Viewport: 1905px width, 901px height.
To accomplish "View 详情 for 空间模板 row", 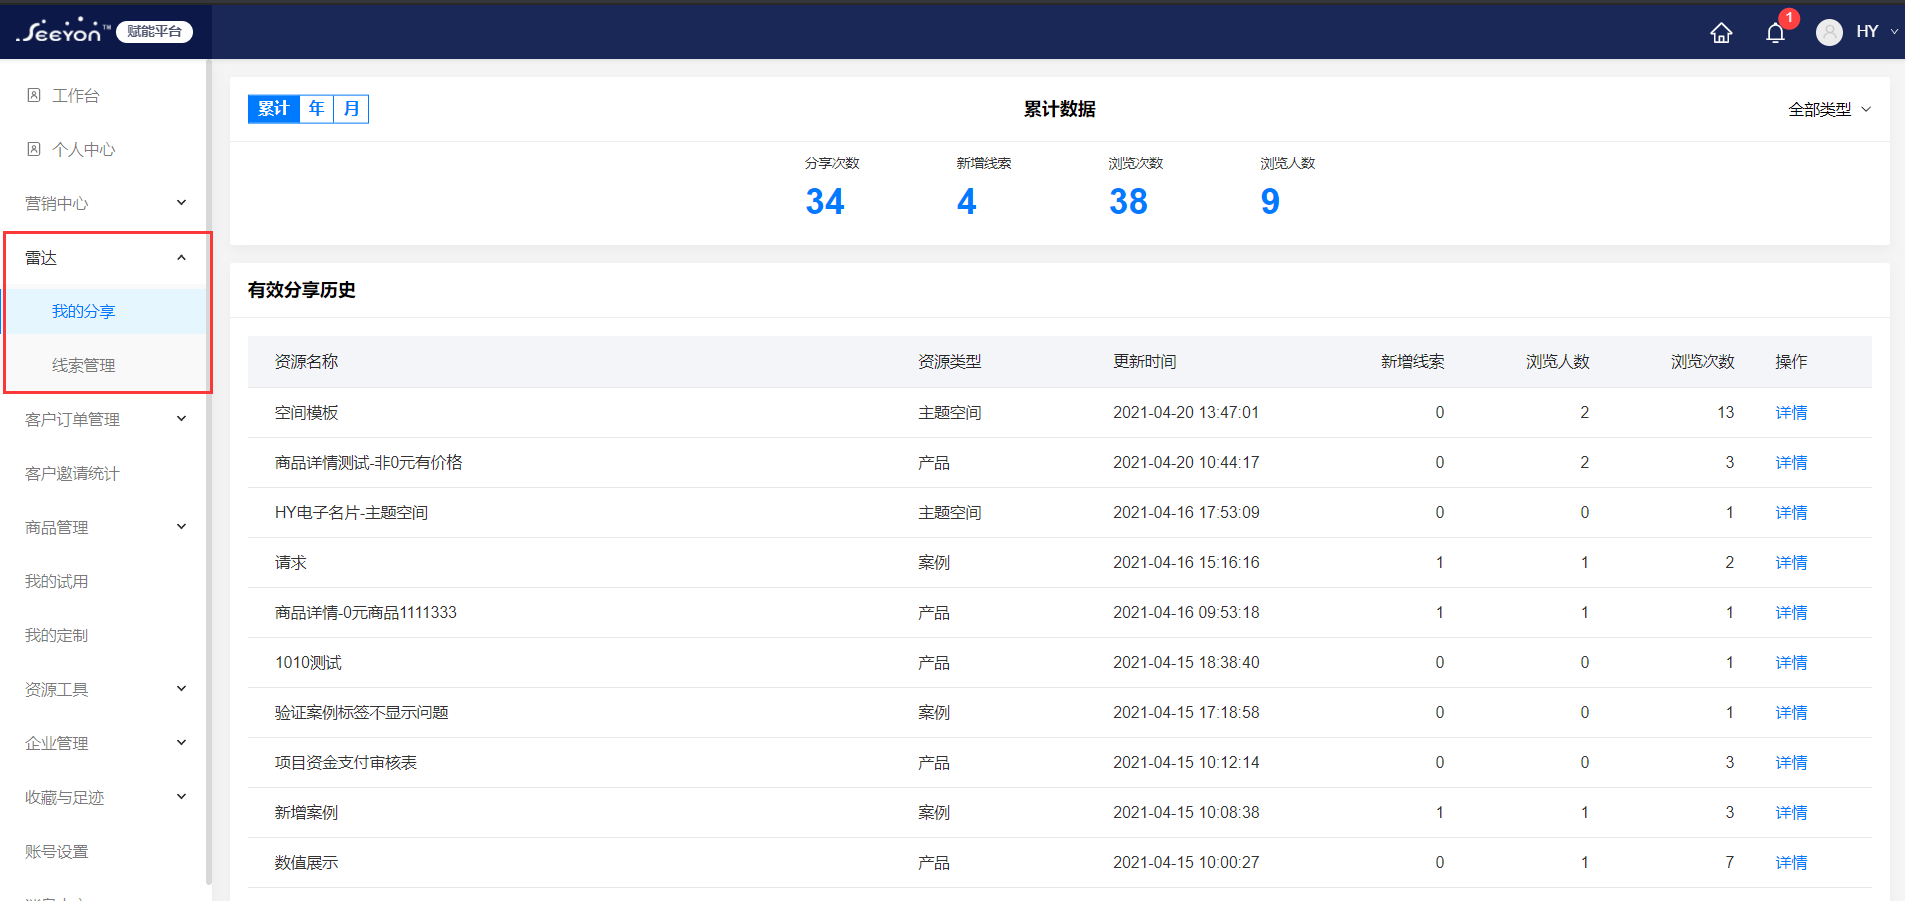I will (1791, 412).
